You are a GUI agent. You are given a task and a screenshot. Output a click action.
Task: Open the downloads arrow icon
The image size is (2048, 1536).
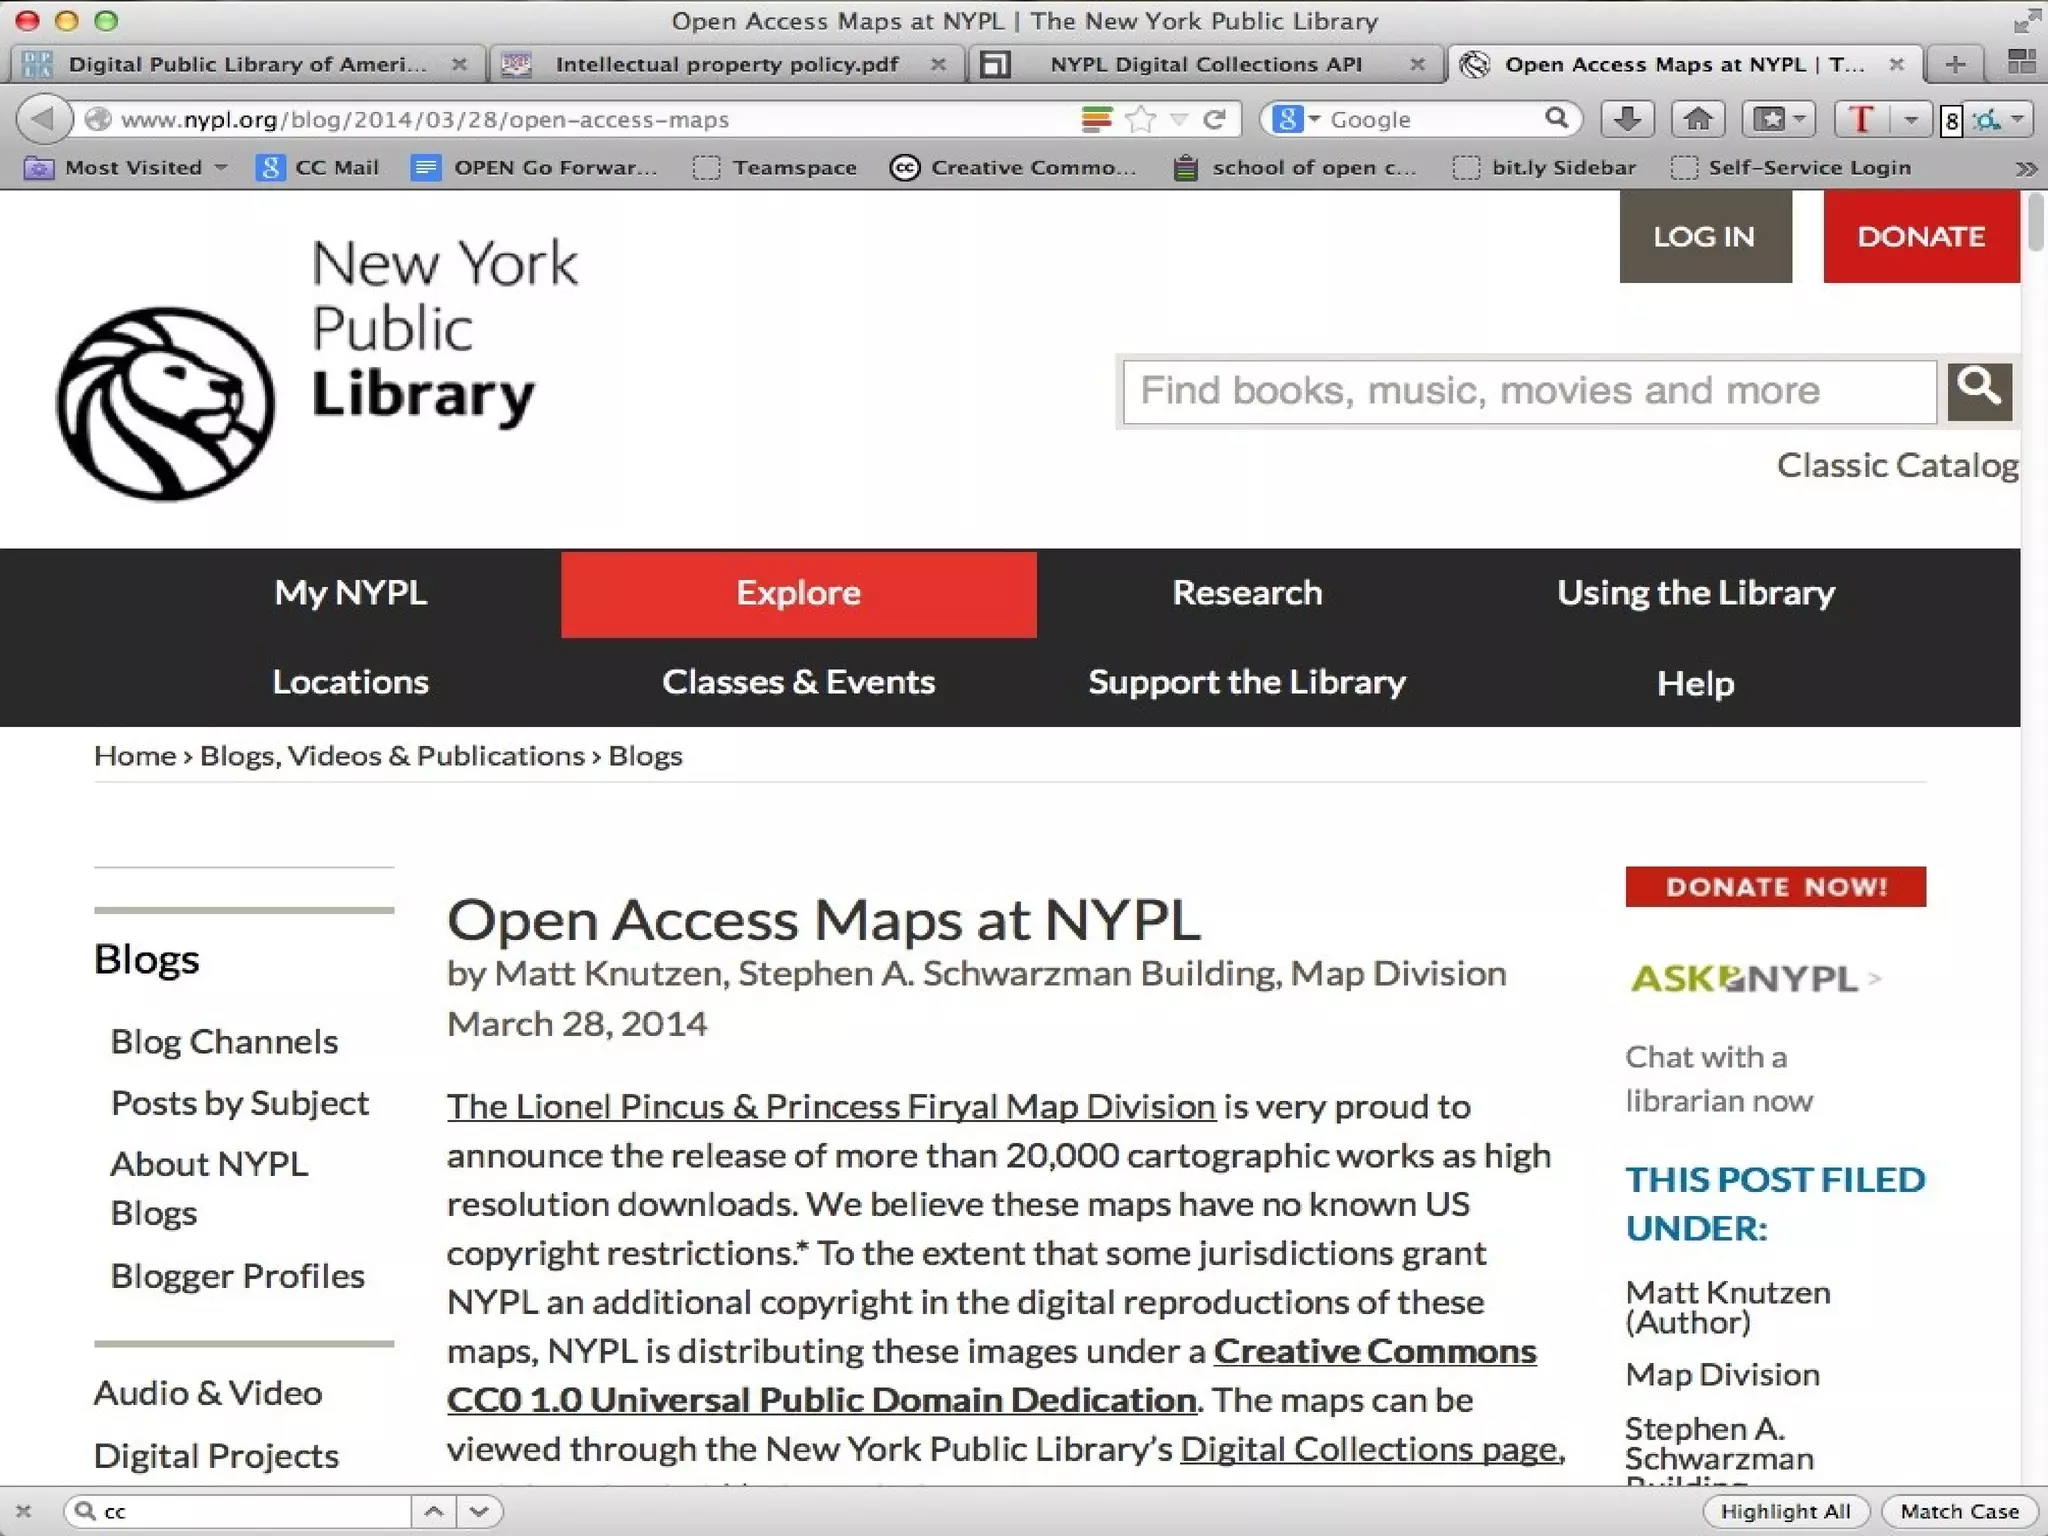[x=1627, y=119]
